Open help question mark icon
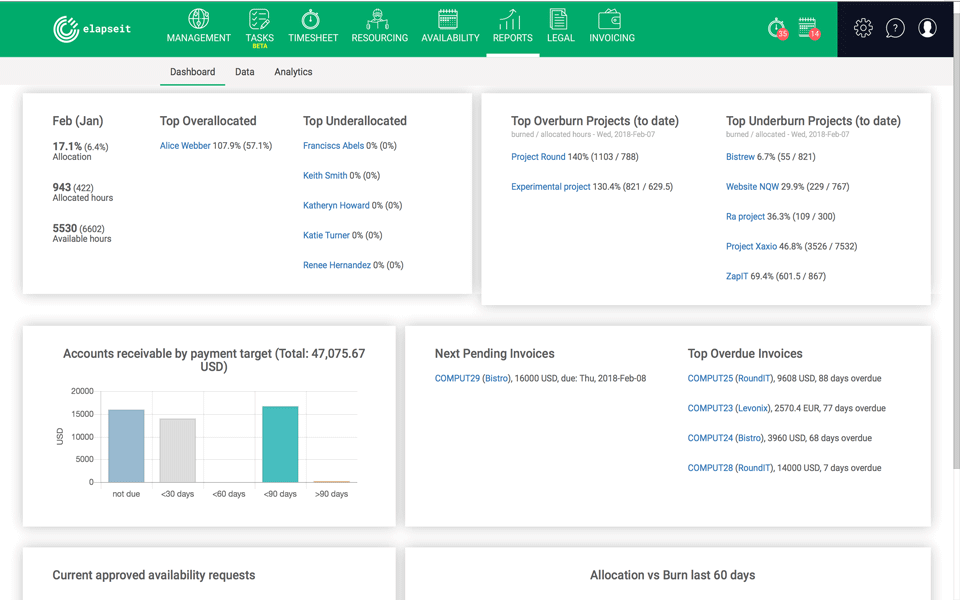960x600 pixels. (895, 28)
